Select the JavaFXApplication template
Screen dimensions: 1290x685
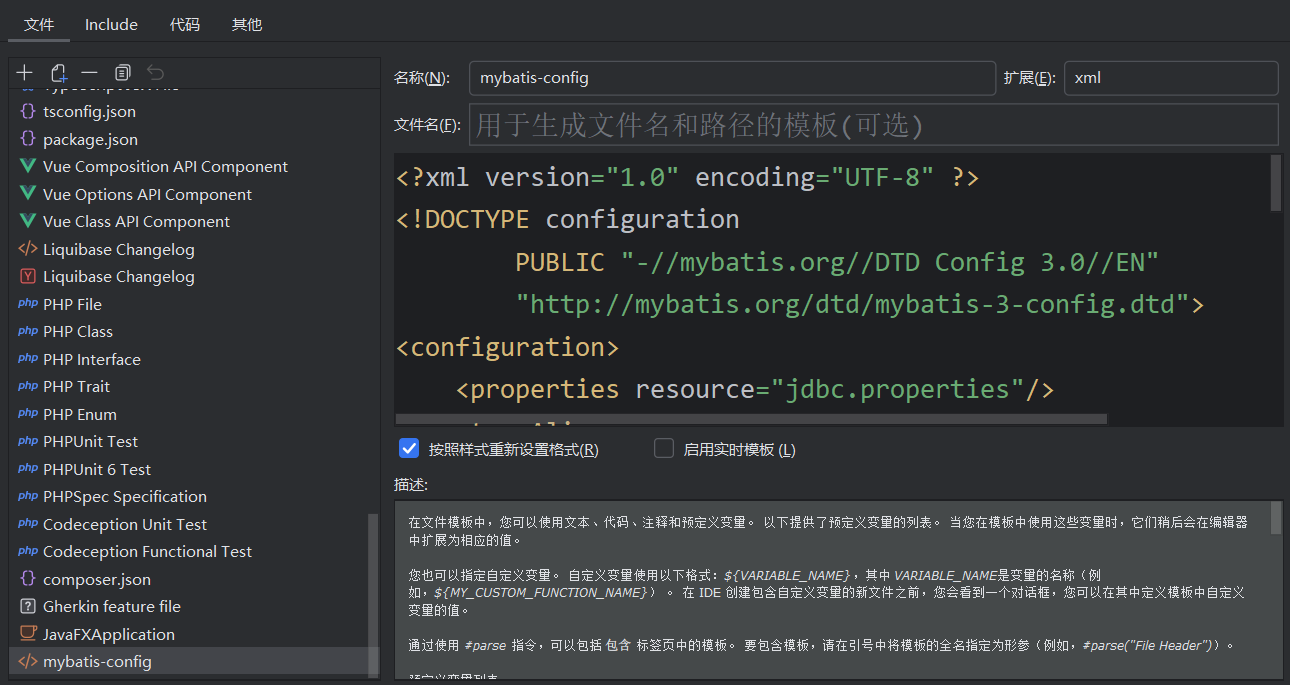click(108, 635)
